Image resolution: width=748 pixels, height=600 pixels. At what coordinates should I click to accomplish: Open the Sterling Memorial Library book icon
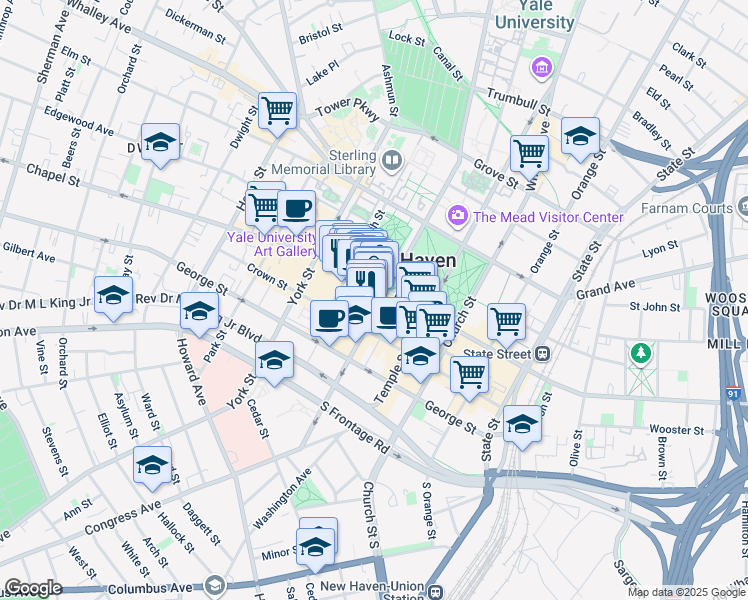click(x=392, y=160)
